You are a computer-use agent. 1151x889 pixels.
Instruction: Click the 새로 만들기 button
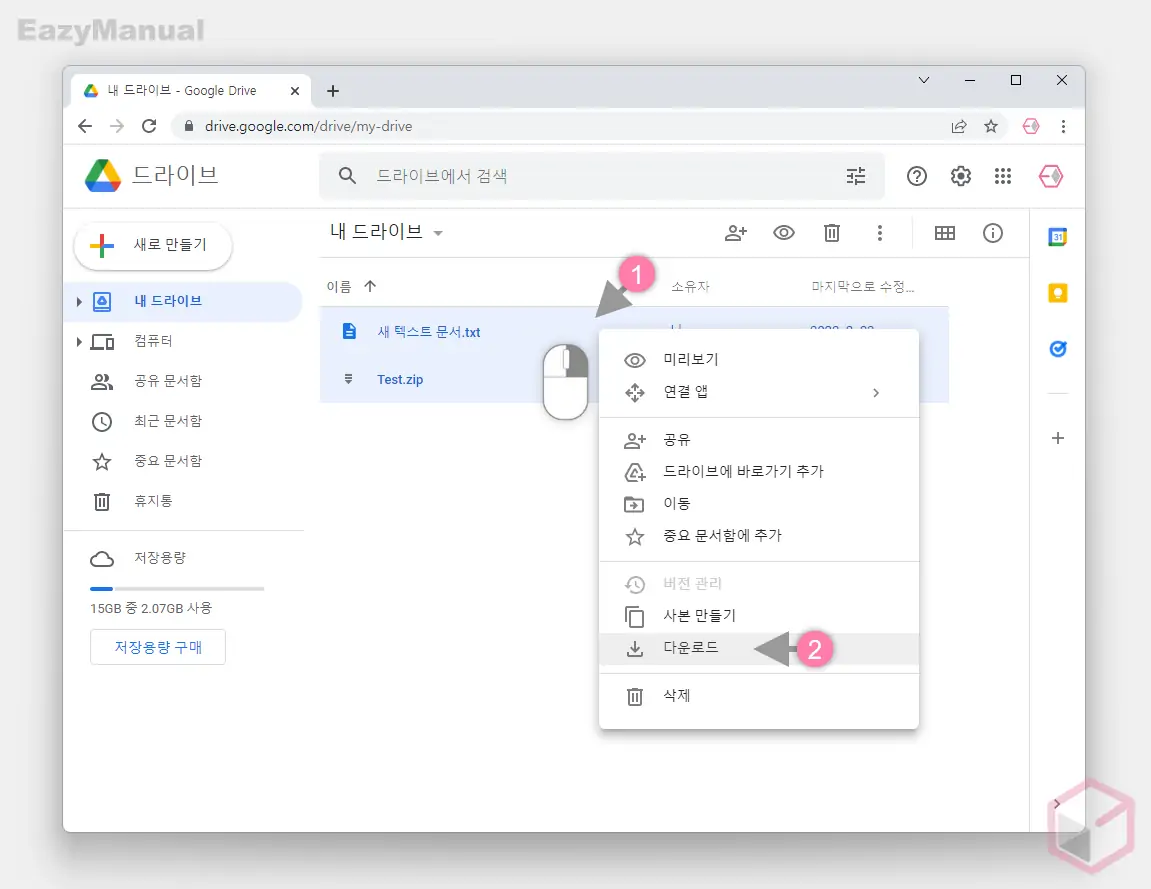[x=152, y=245]
